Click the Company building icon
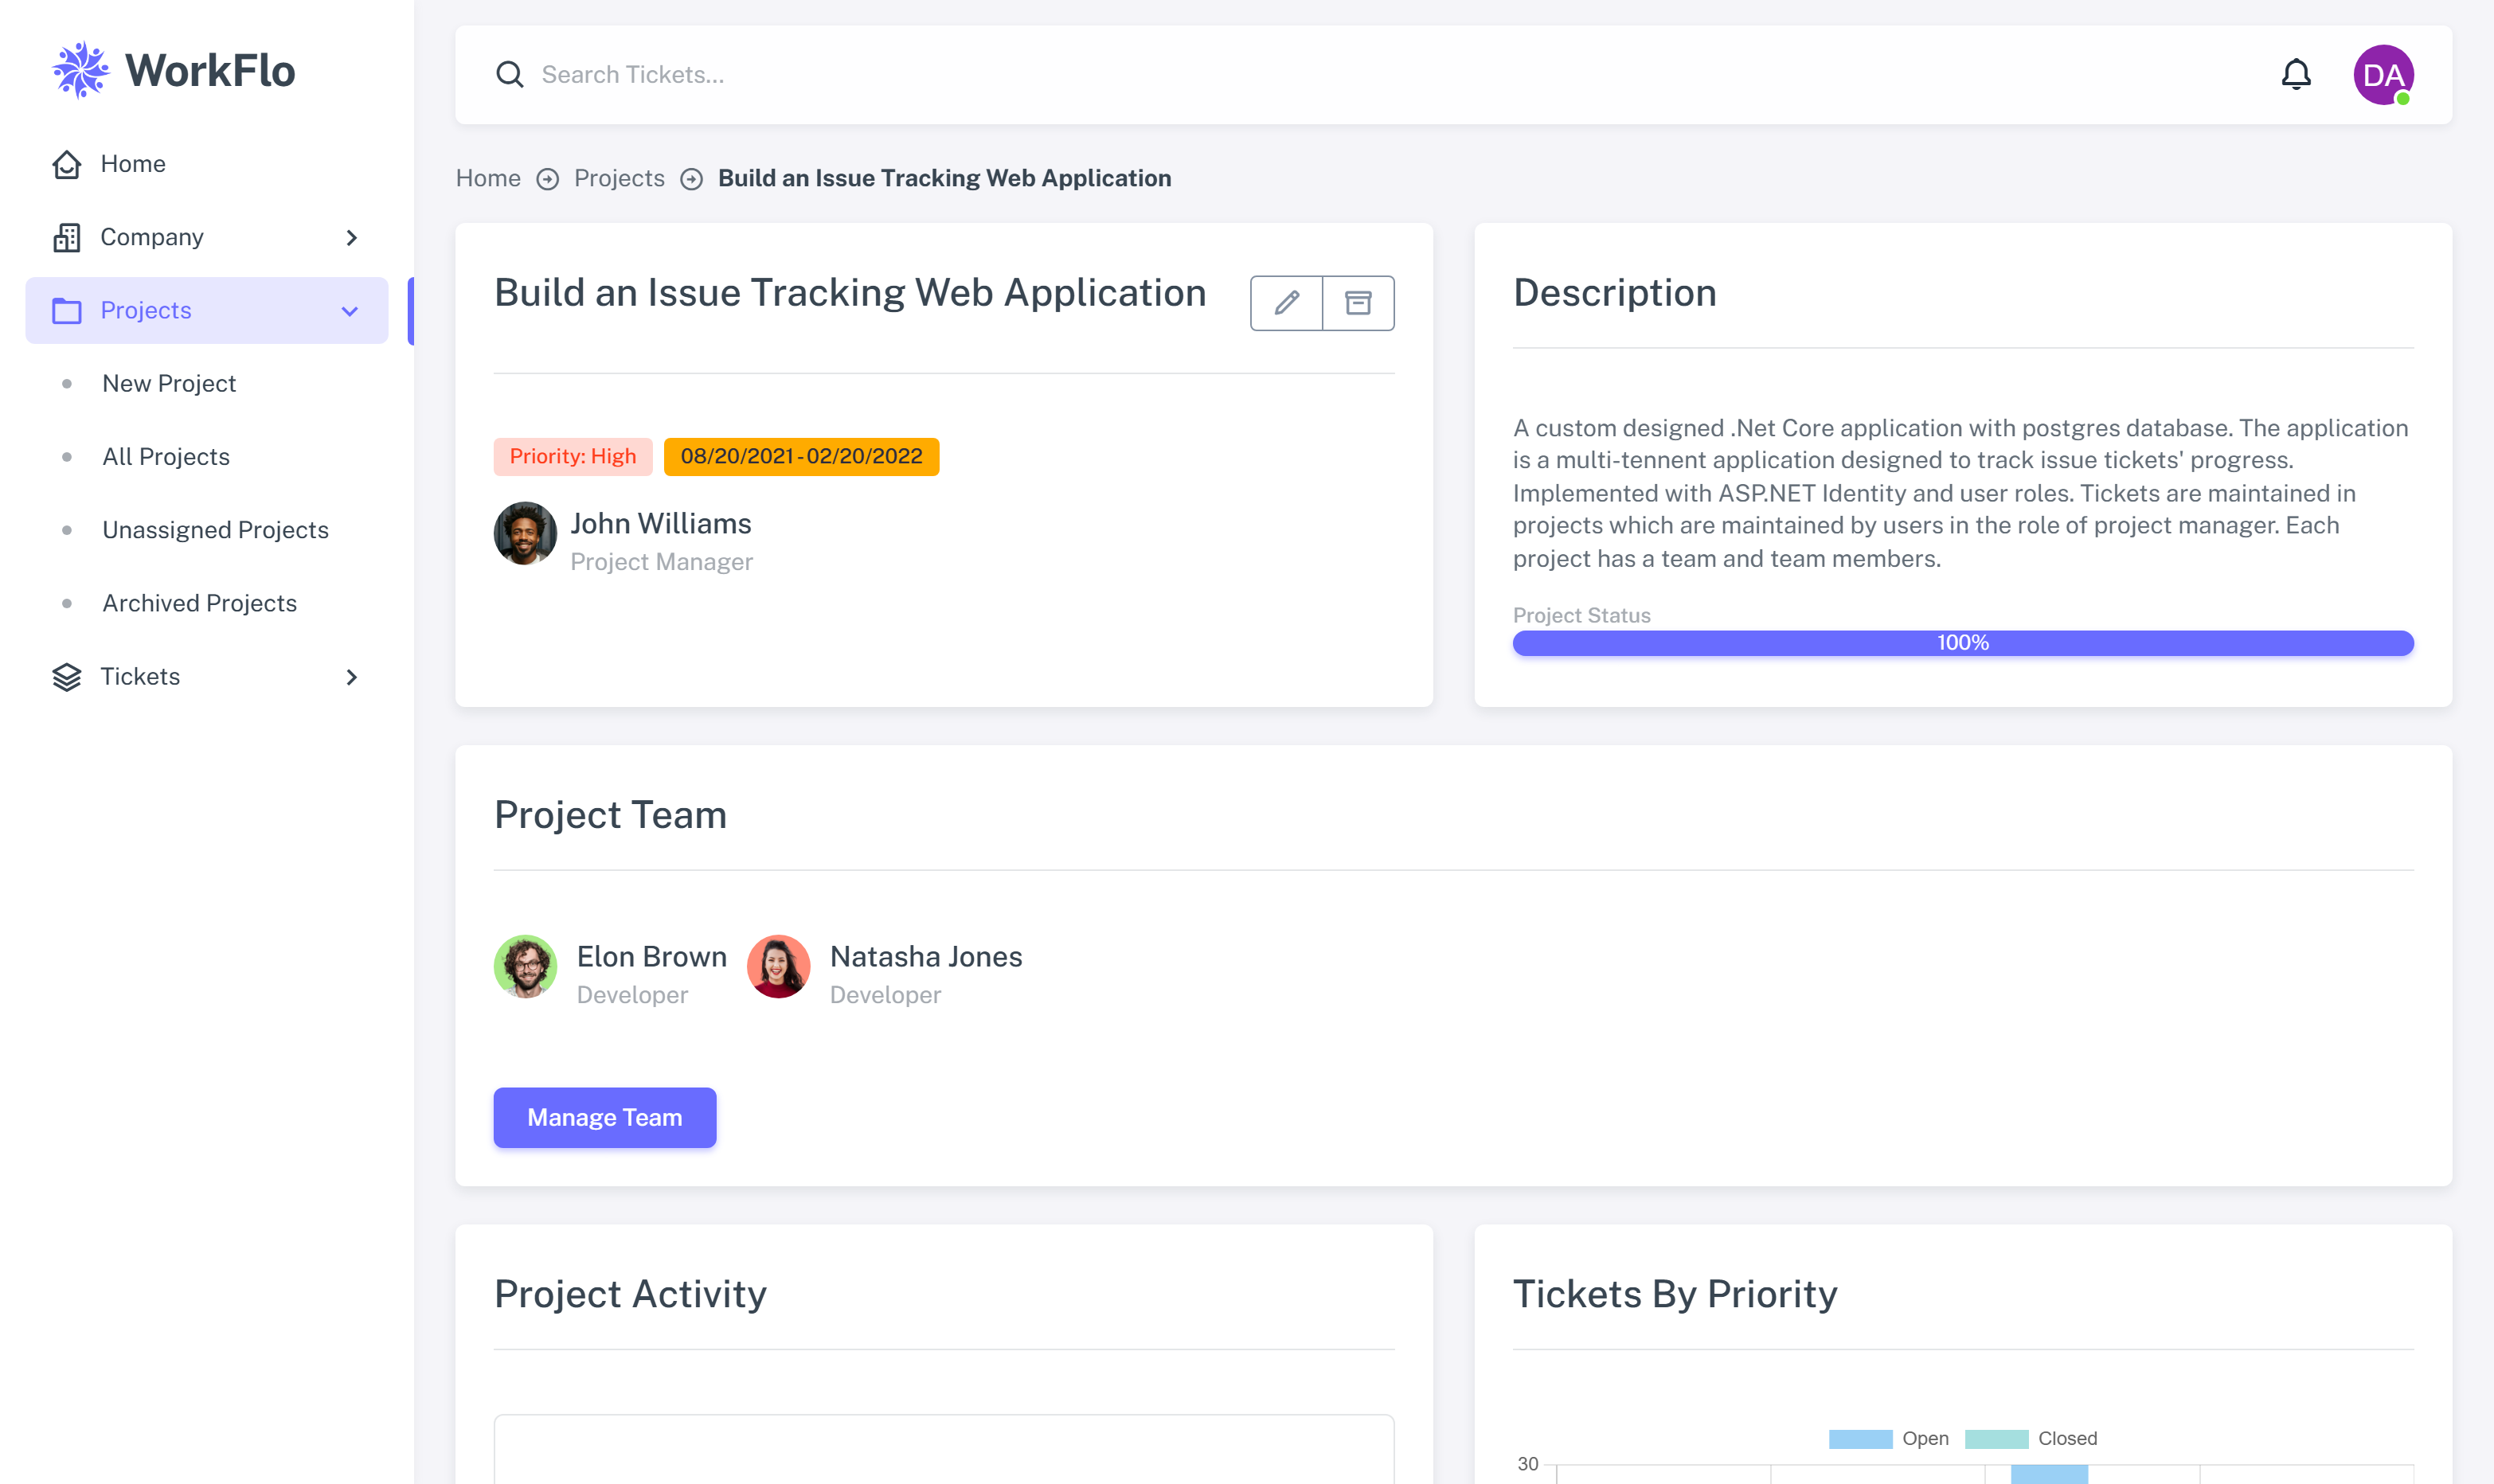This screenshot has height=1484, width=2494. click(x=67, y=237)
